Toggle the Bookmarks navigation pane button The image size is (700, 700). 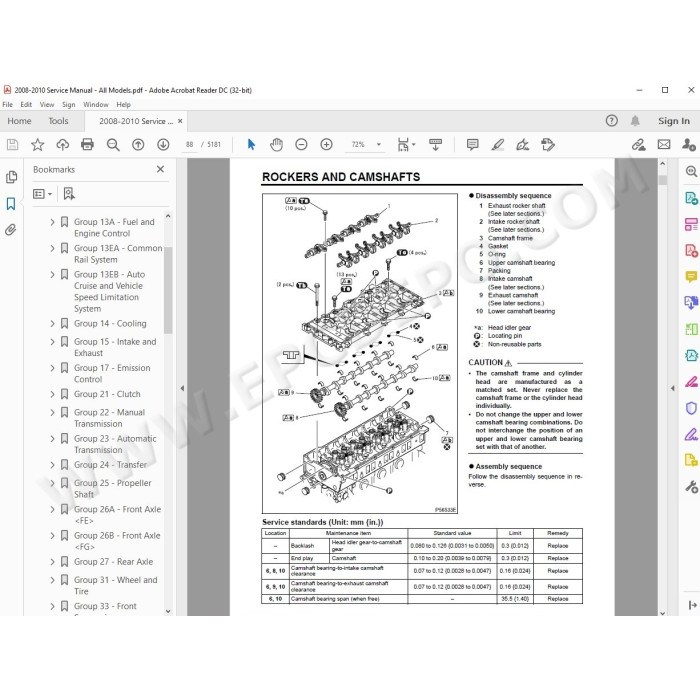pos(11,204)
